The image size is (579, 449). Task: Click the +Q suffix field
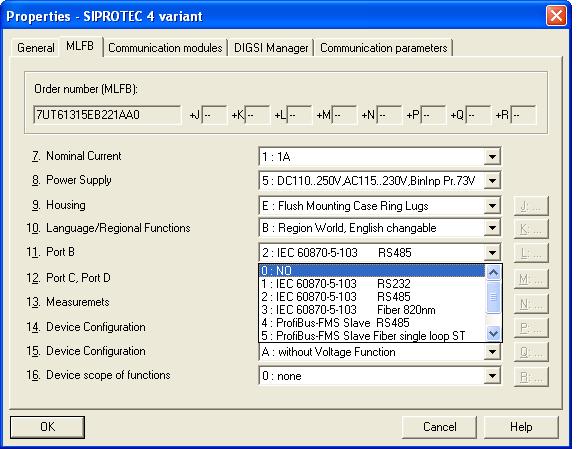pos(478,115)
